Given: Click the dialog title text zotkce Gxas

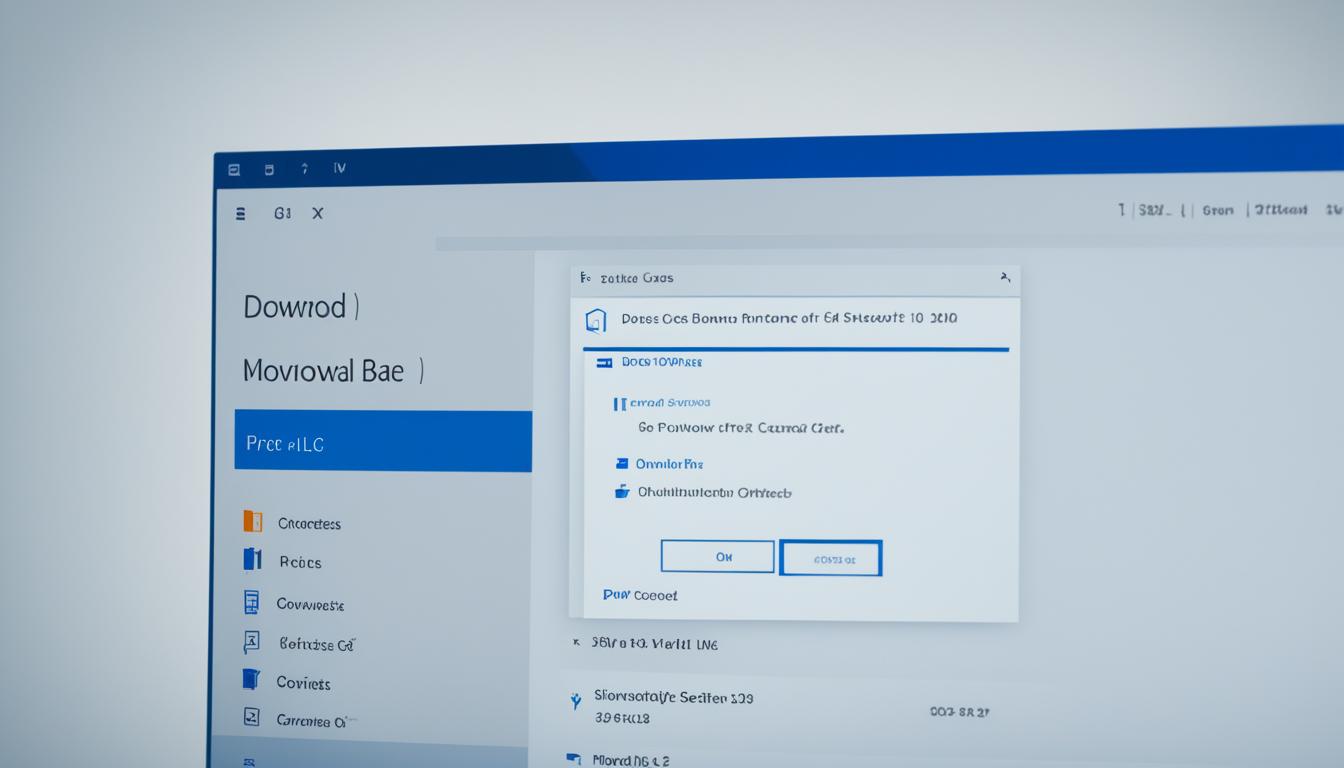Looking at the screenshot, I should [x=637, y=278].
